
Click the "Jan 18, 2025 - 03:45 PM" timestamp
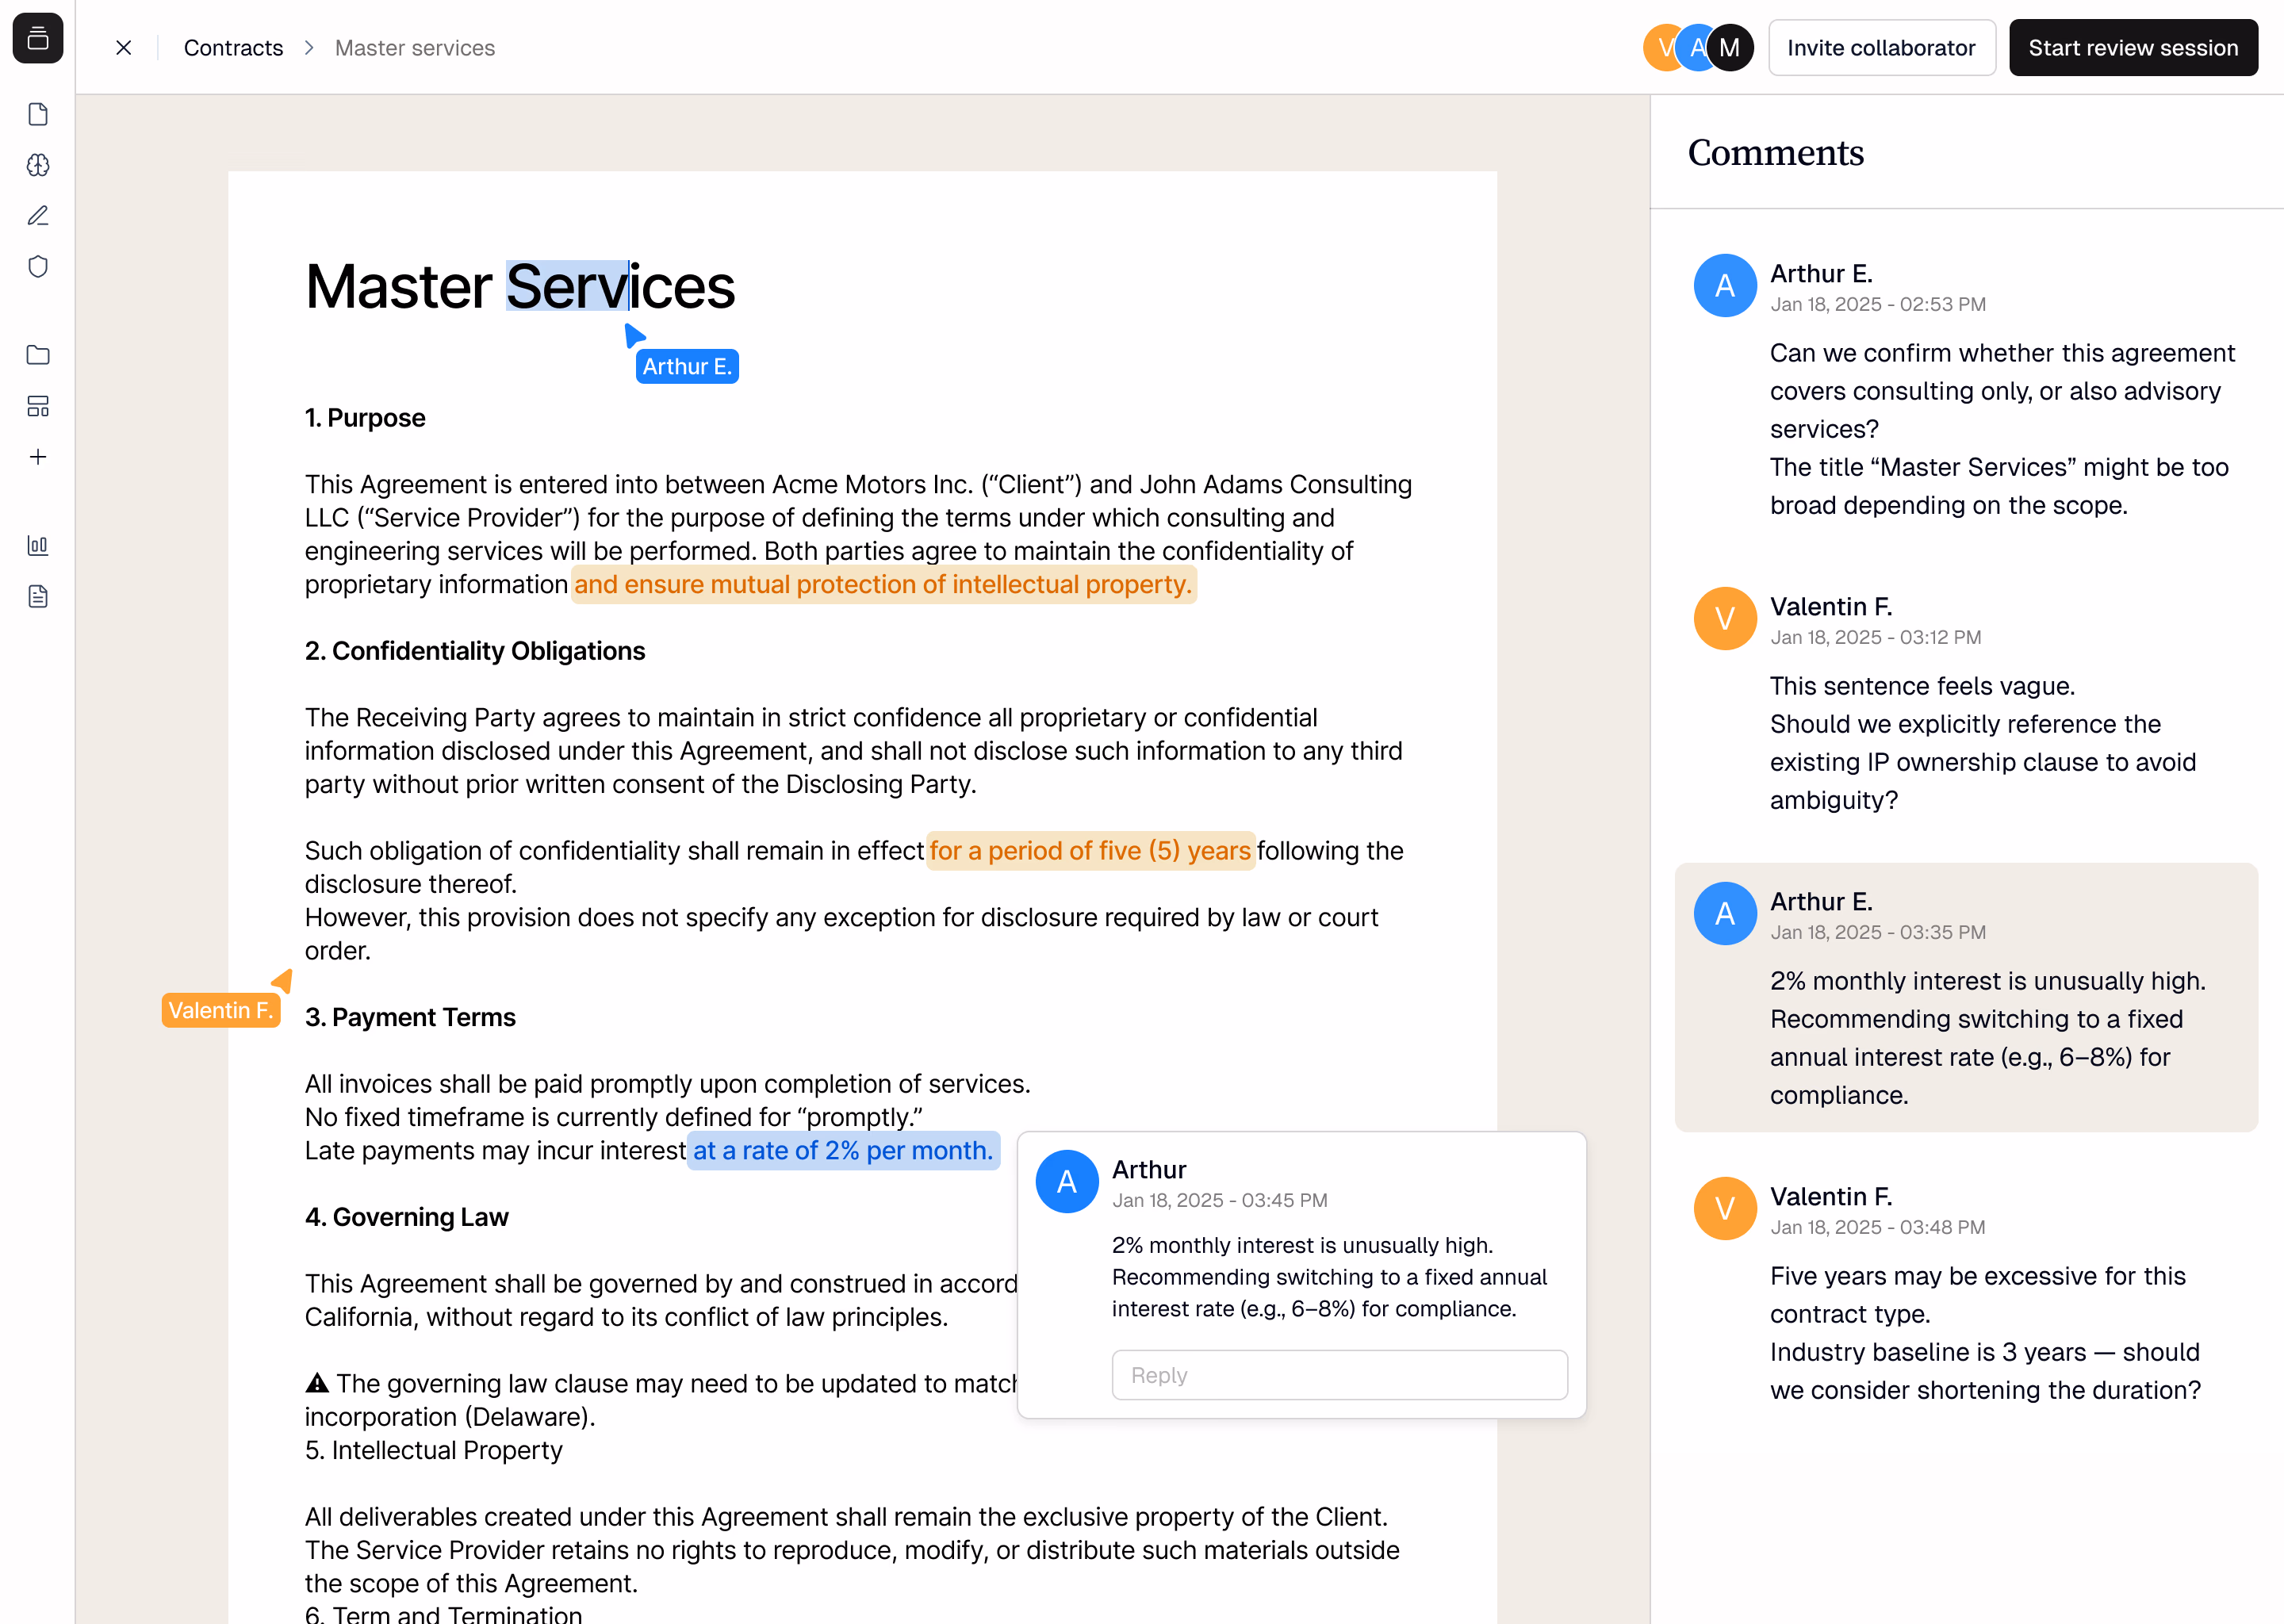[1220, 1200]
